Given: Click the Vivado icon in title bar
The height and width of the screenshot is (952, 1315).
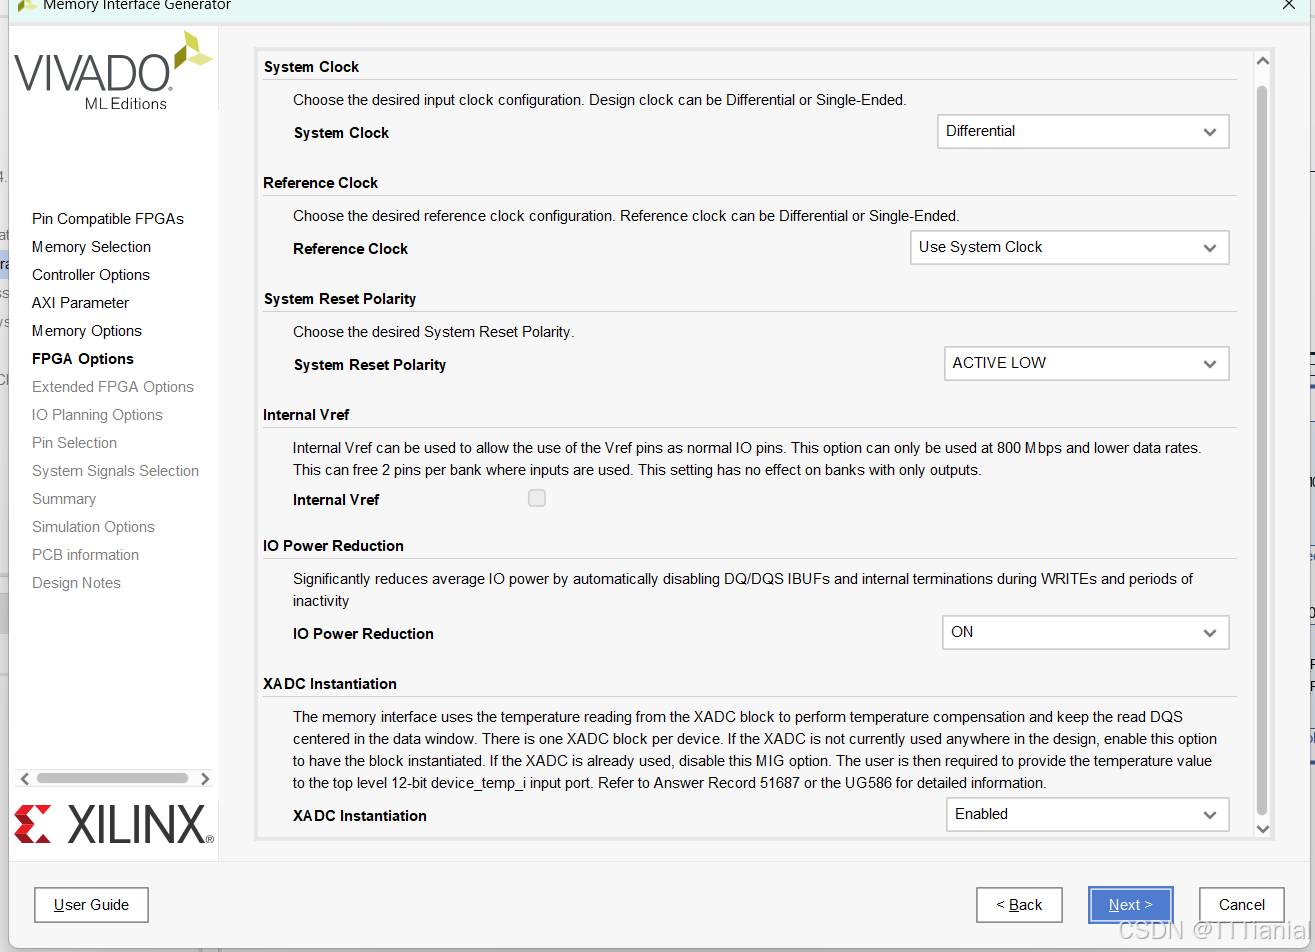Looking at the screenshot, I should [x=28, y=5].
